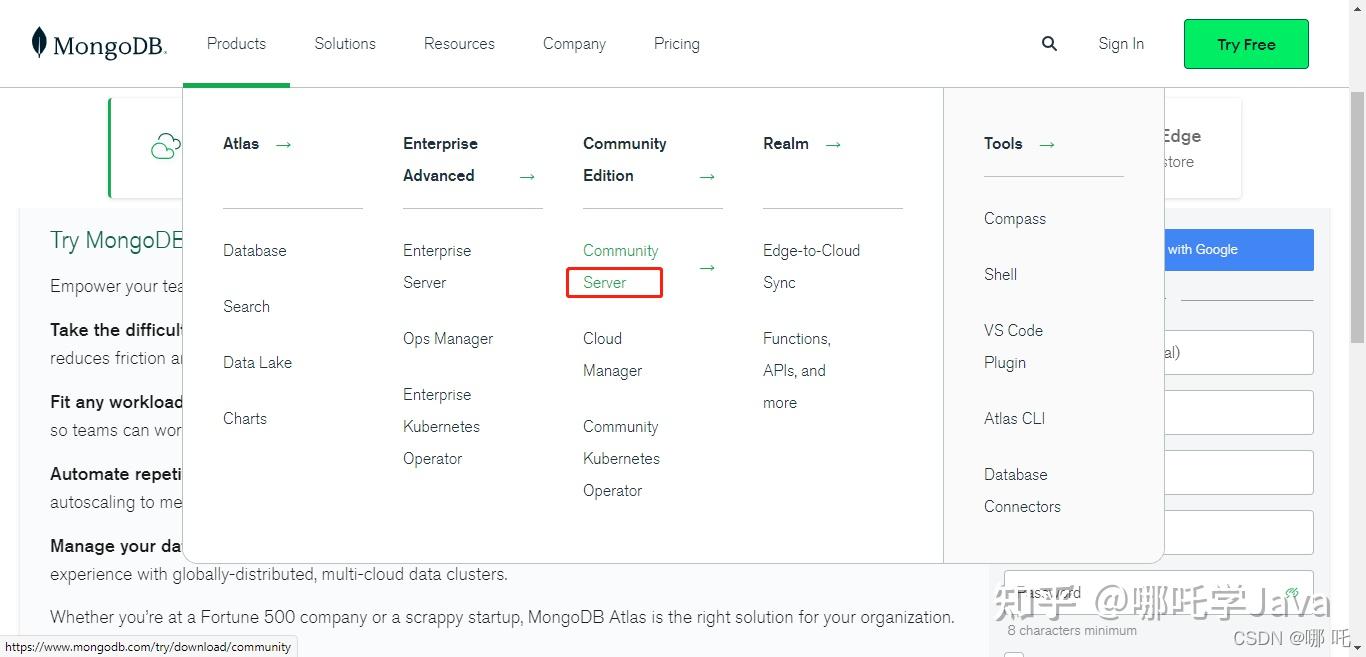Expand the Community Edition arrow
This screenshot has height=657, width=1366.
click(x=707, y=176)
